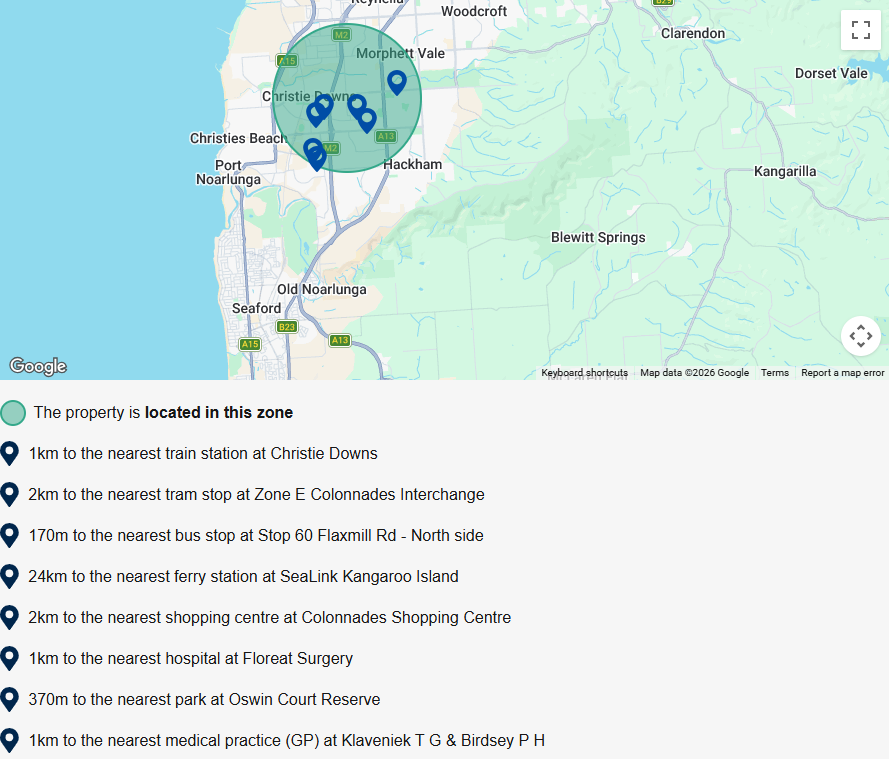This screenshot has width=889, height=759.
Task: Click the map camera controls button
Action: [x=860, y=336]
